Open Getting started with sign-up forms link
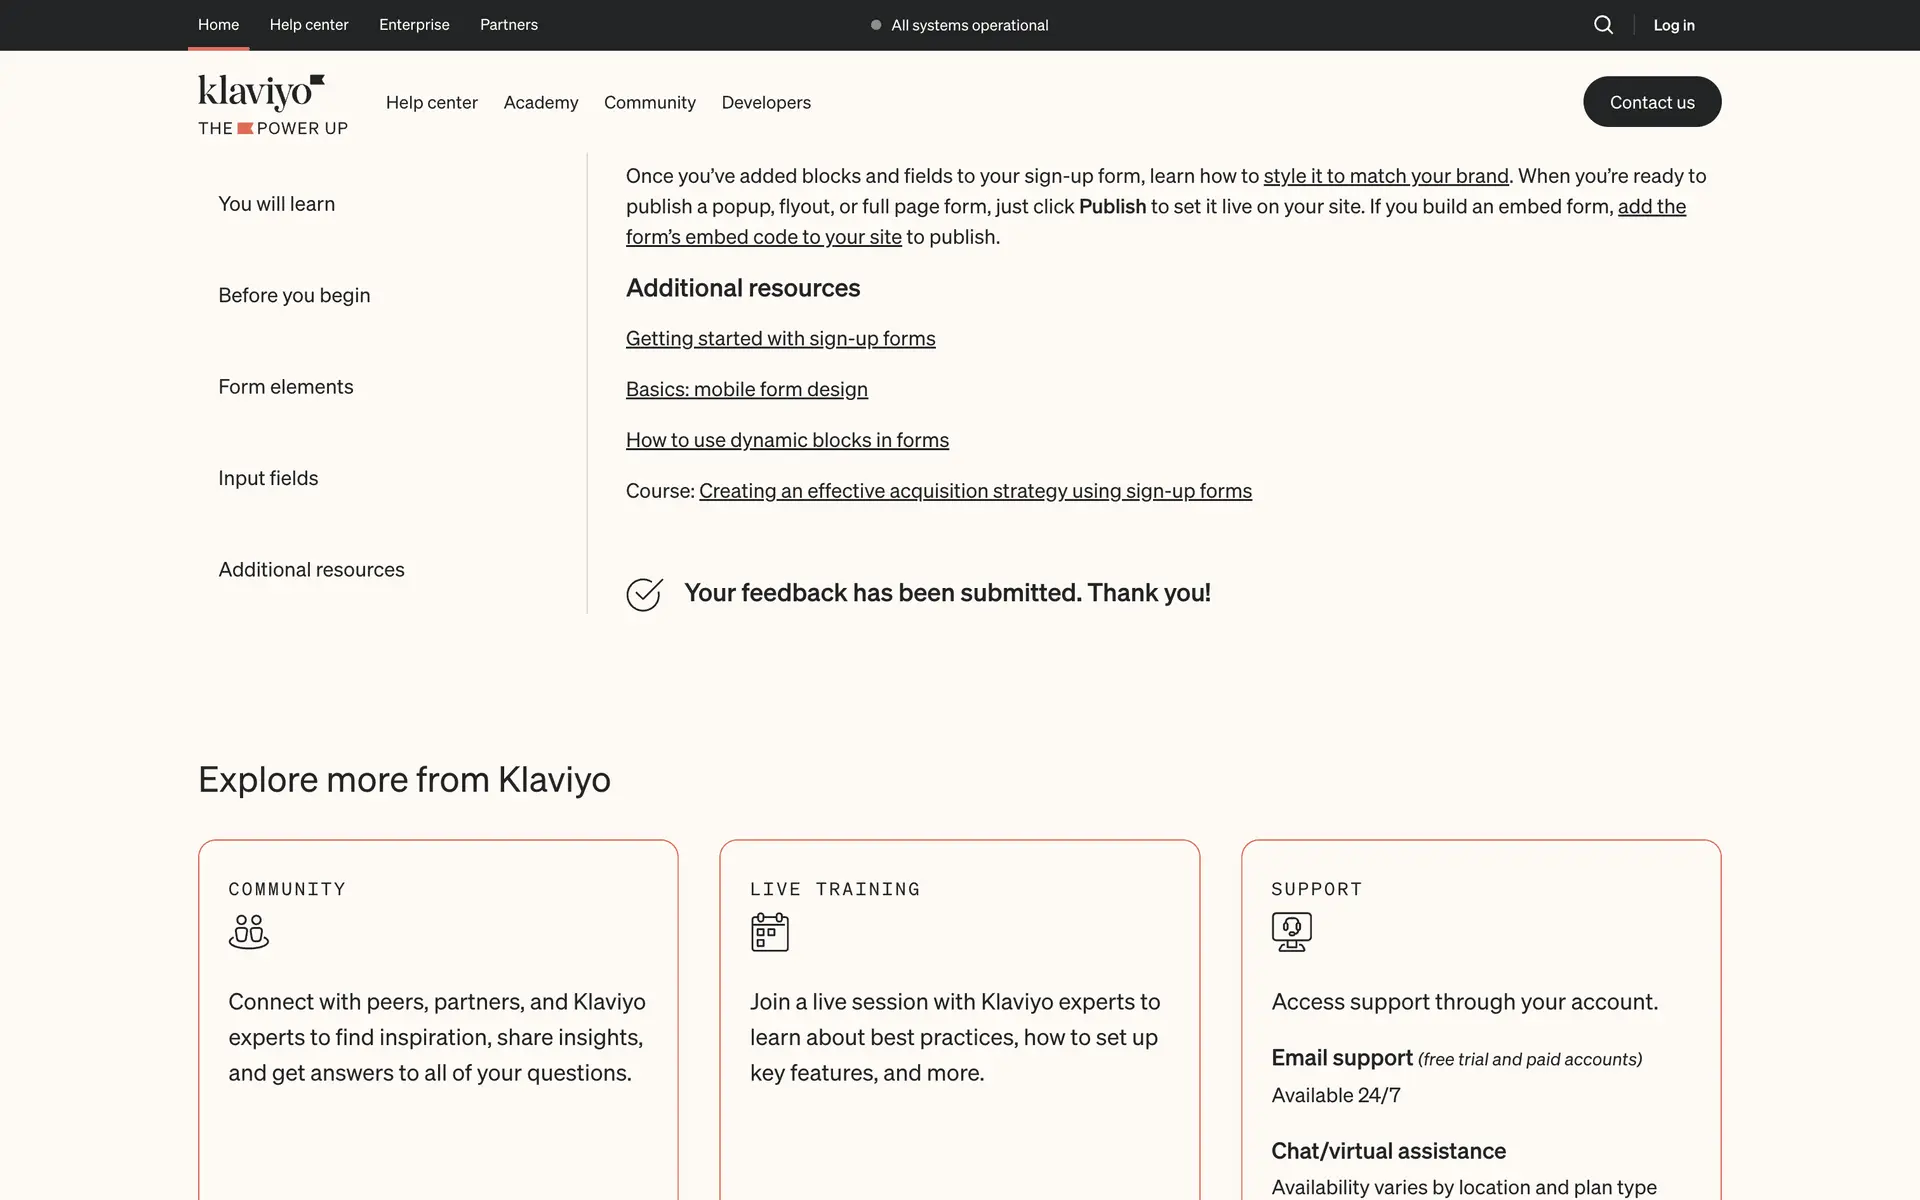Screen dimensions: 1920x1200 point(780,339)
